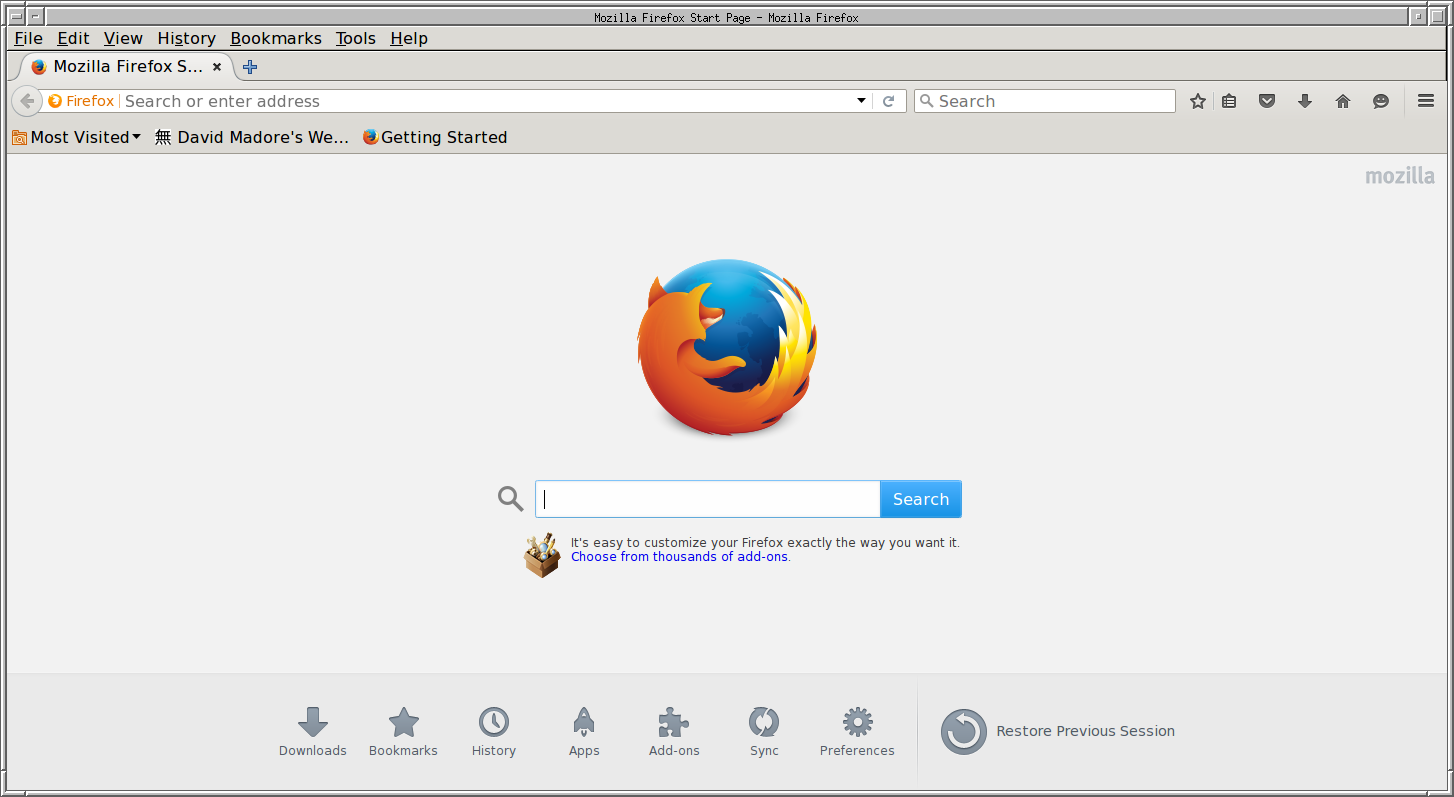1454x797 pixels.
Task: Open the hamburger menu button
Action: click(1426, 101)
